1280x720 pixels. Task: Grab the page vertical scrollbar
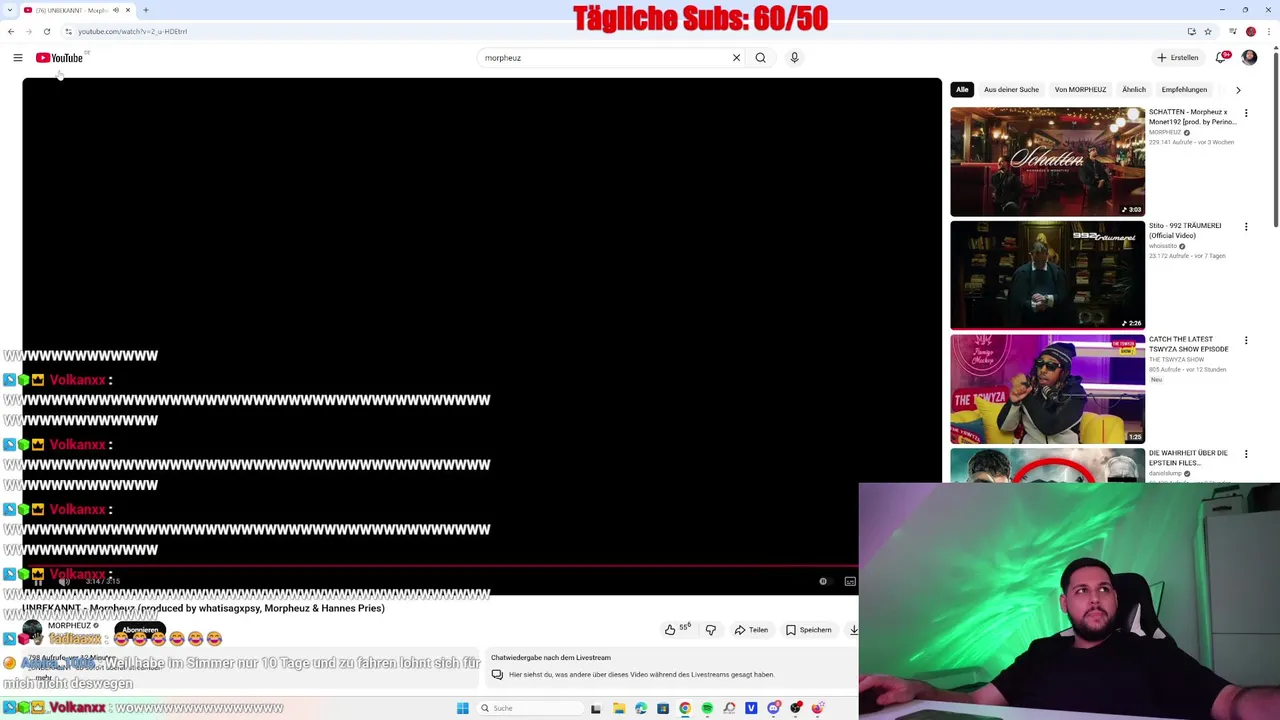1275,140
